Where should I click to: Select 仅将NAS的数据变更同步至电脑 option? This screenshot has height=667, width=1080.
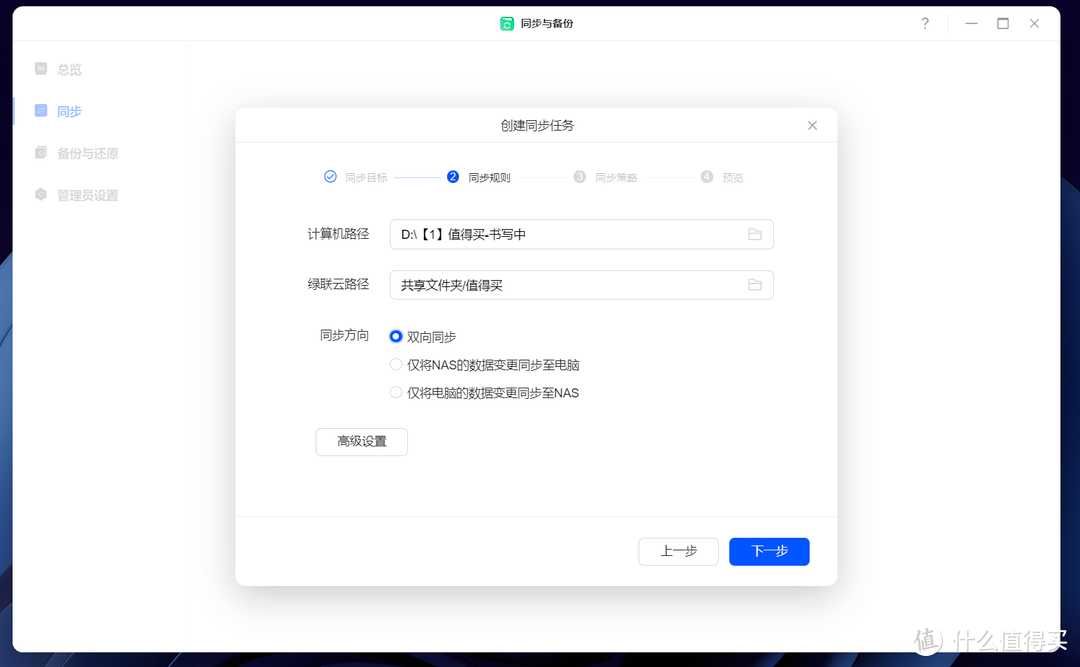pos(396,364)
